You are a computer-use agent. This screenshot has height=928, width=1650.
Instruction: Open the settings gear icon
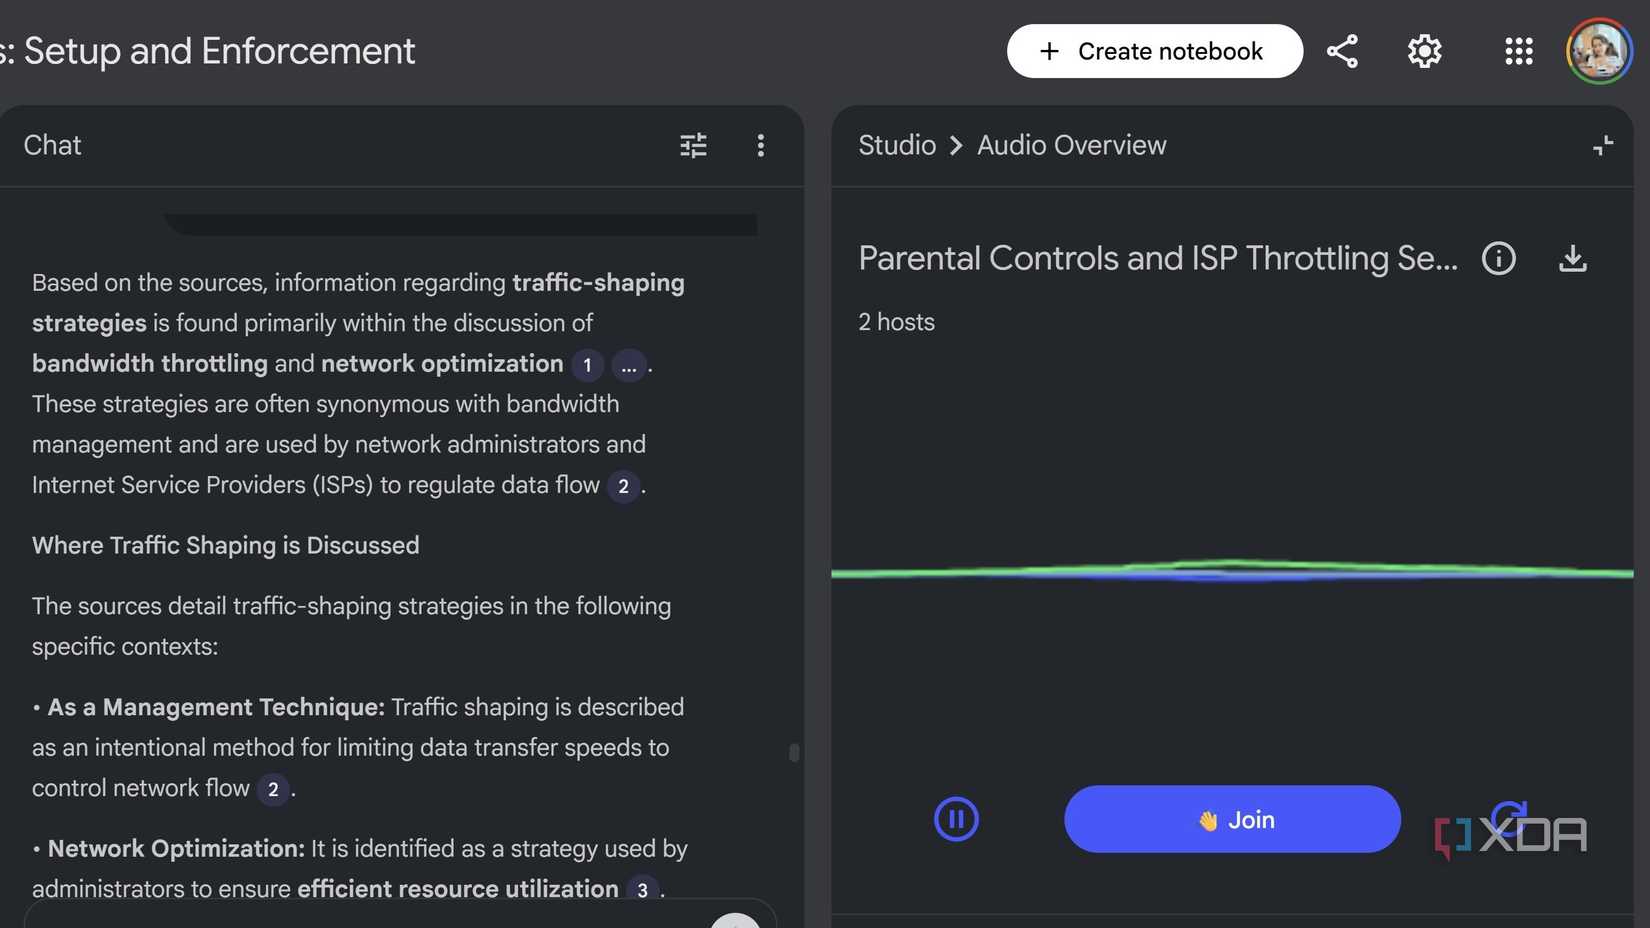(x=1424, y=51)
